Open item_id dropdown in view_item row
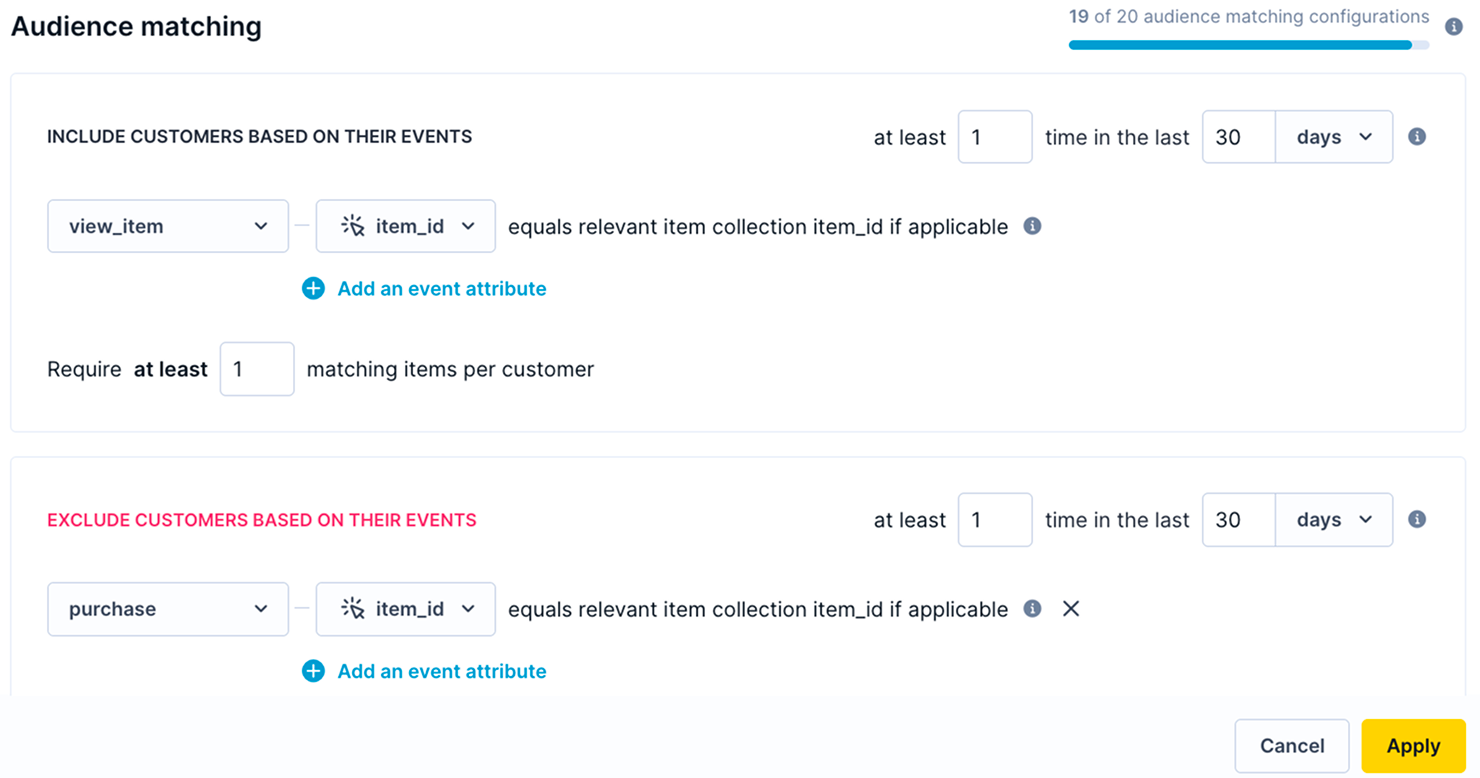Screen dimensions: 1480x778 coord(406,226)
